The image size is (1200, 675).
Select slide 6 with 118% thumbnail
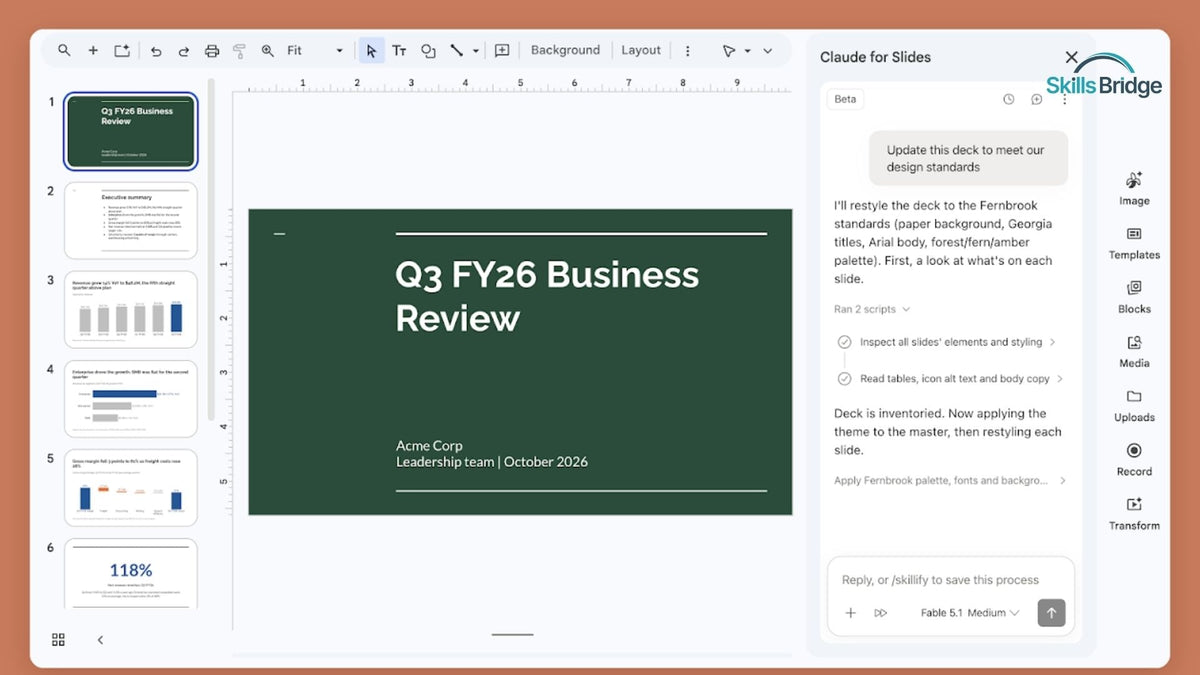(131, 574)
